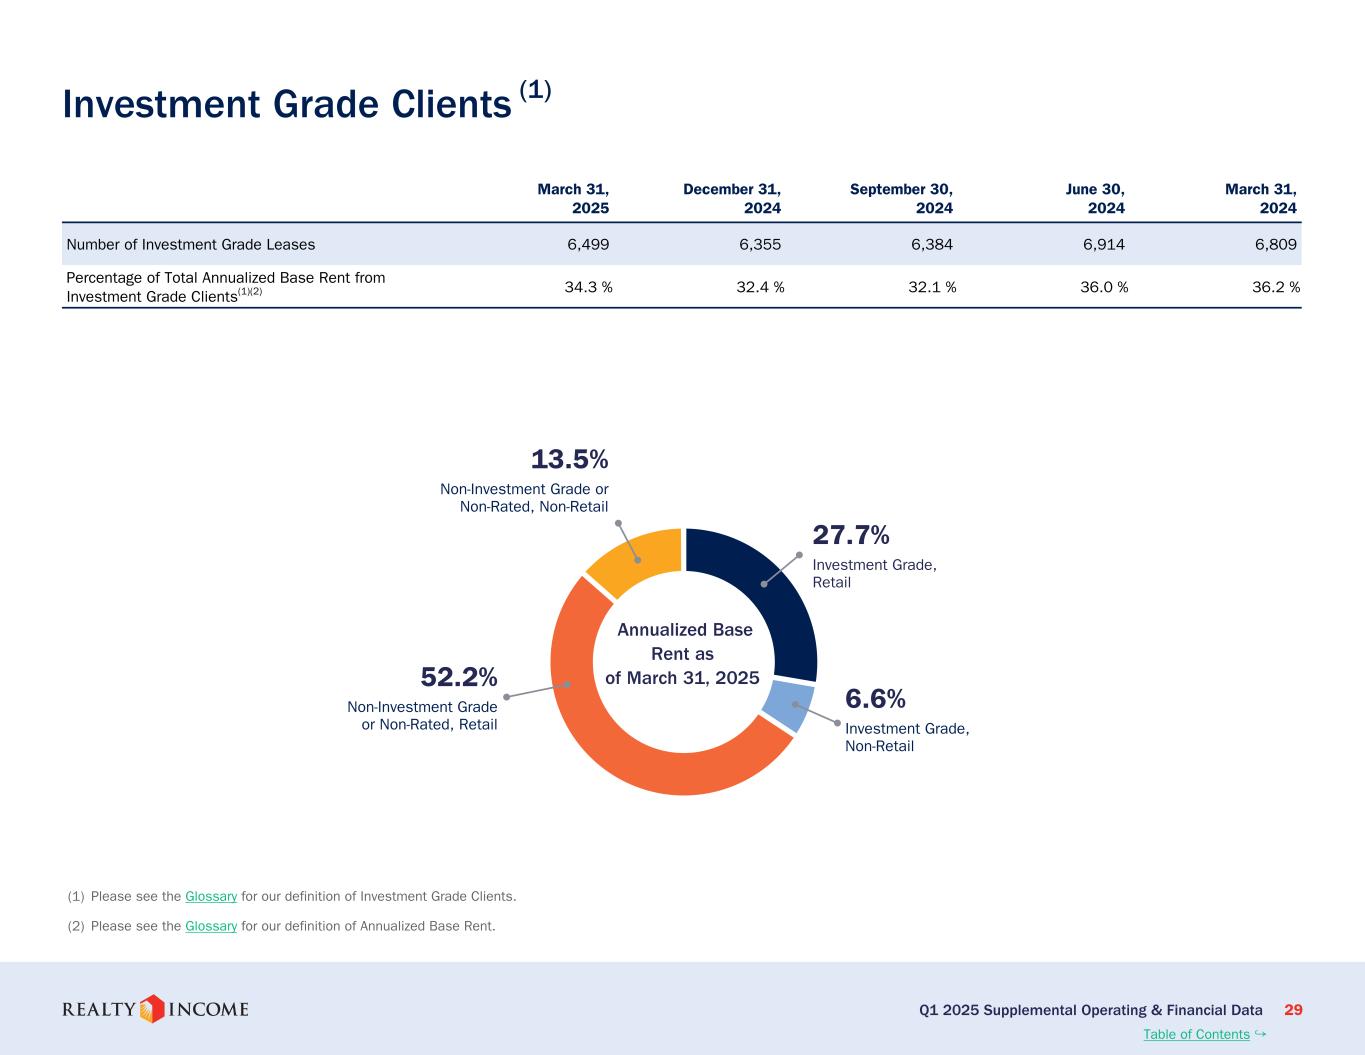Select the 34.3 % base rent cell
Image resolution: width=1365 pixels, height=1055 pixels.
(x=588, y=287)
